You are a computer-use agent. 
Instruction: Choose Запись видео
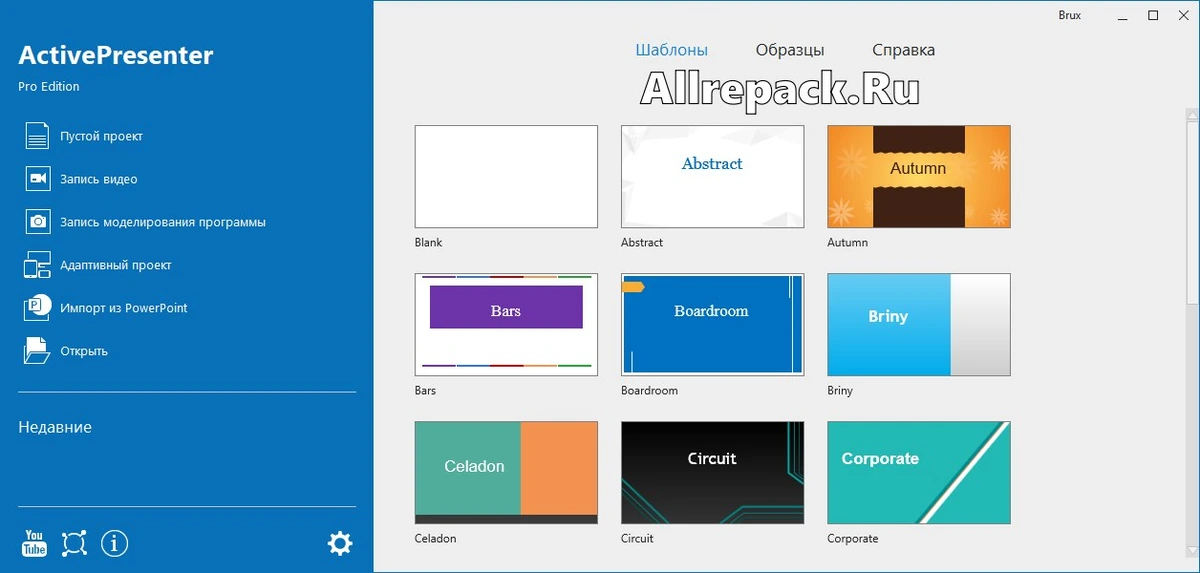click(x=99, y=179)
